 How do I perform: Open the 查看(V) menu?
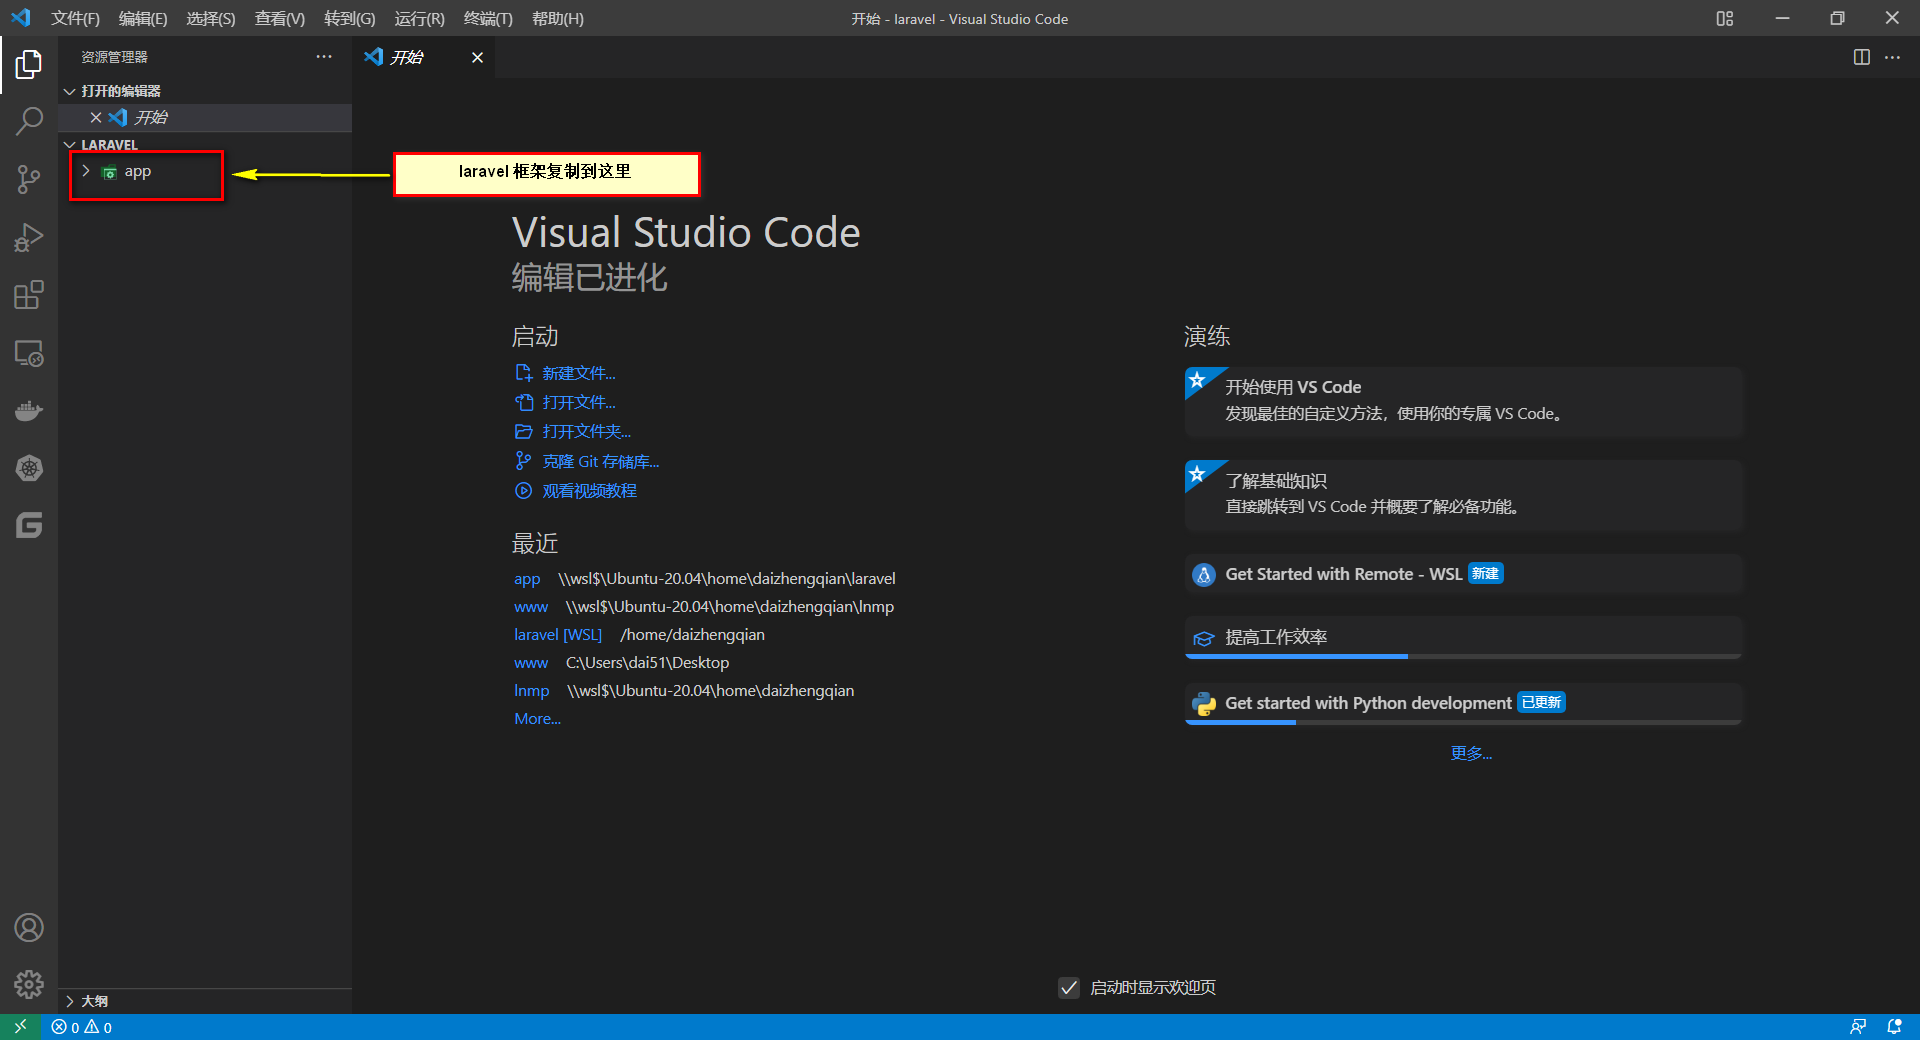280,19
